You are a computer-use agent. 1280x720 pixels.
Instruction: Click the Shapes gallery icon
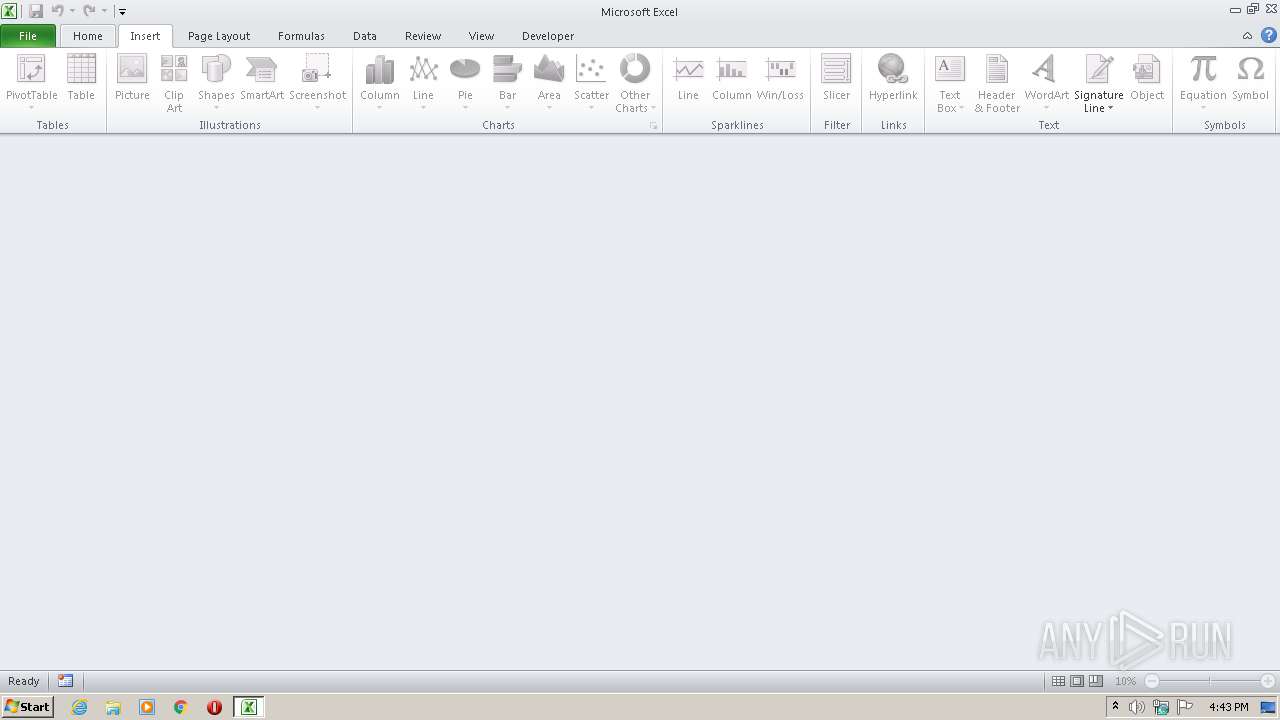(x=216, y=70)
